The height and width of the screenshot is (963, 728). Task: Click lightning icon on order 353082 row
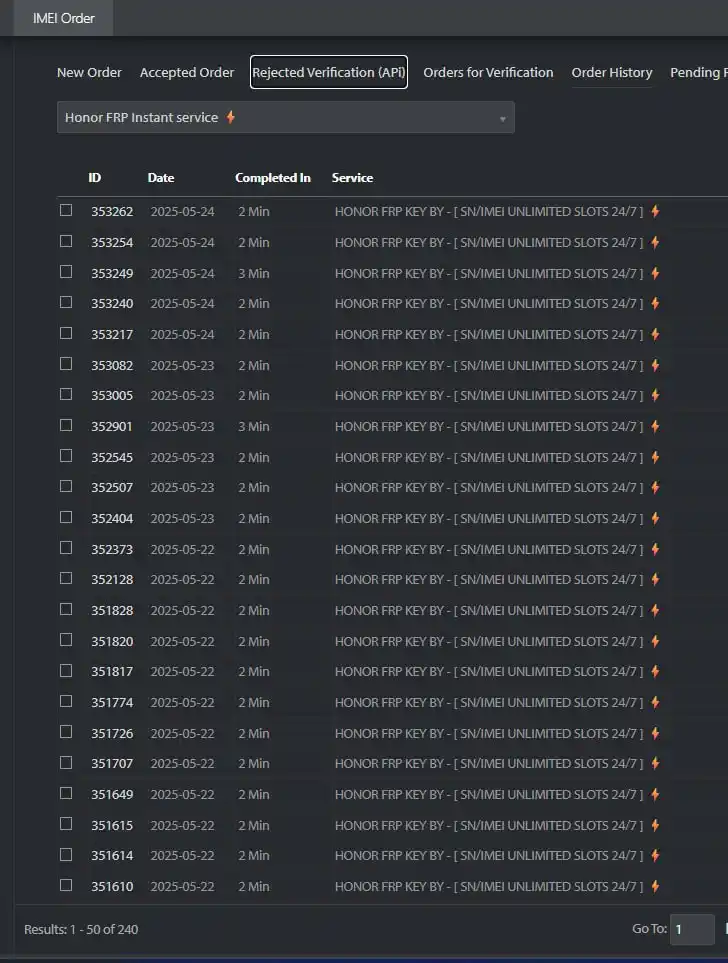point(656,365)
